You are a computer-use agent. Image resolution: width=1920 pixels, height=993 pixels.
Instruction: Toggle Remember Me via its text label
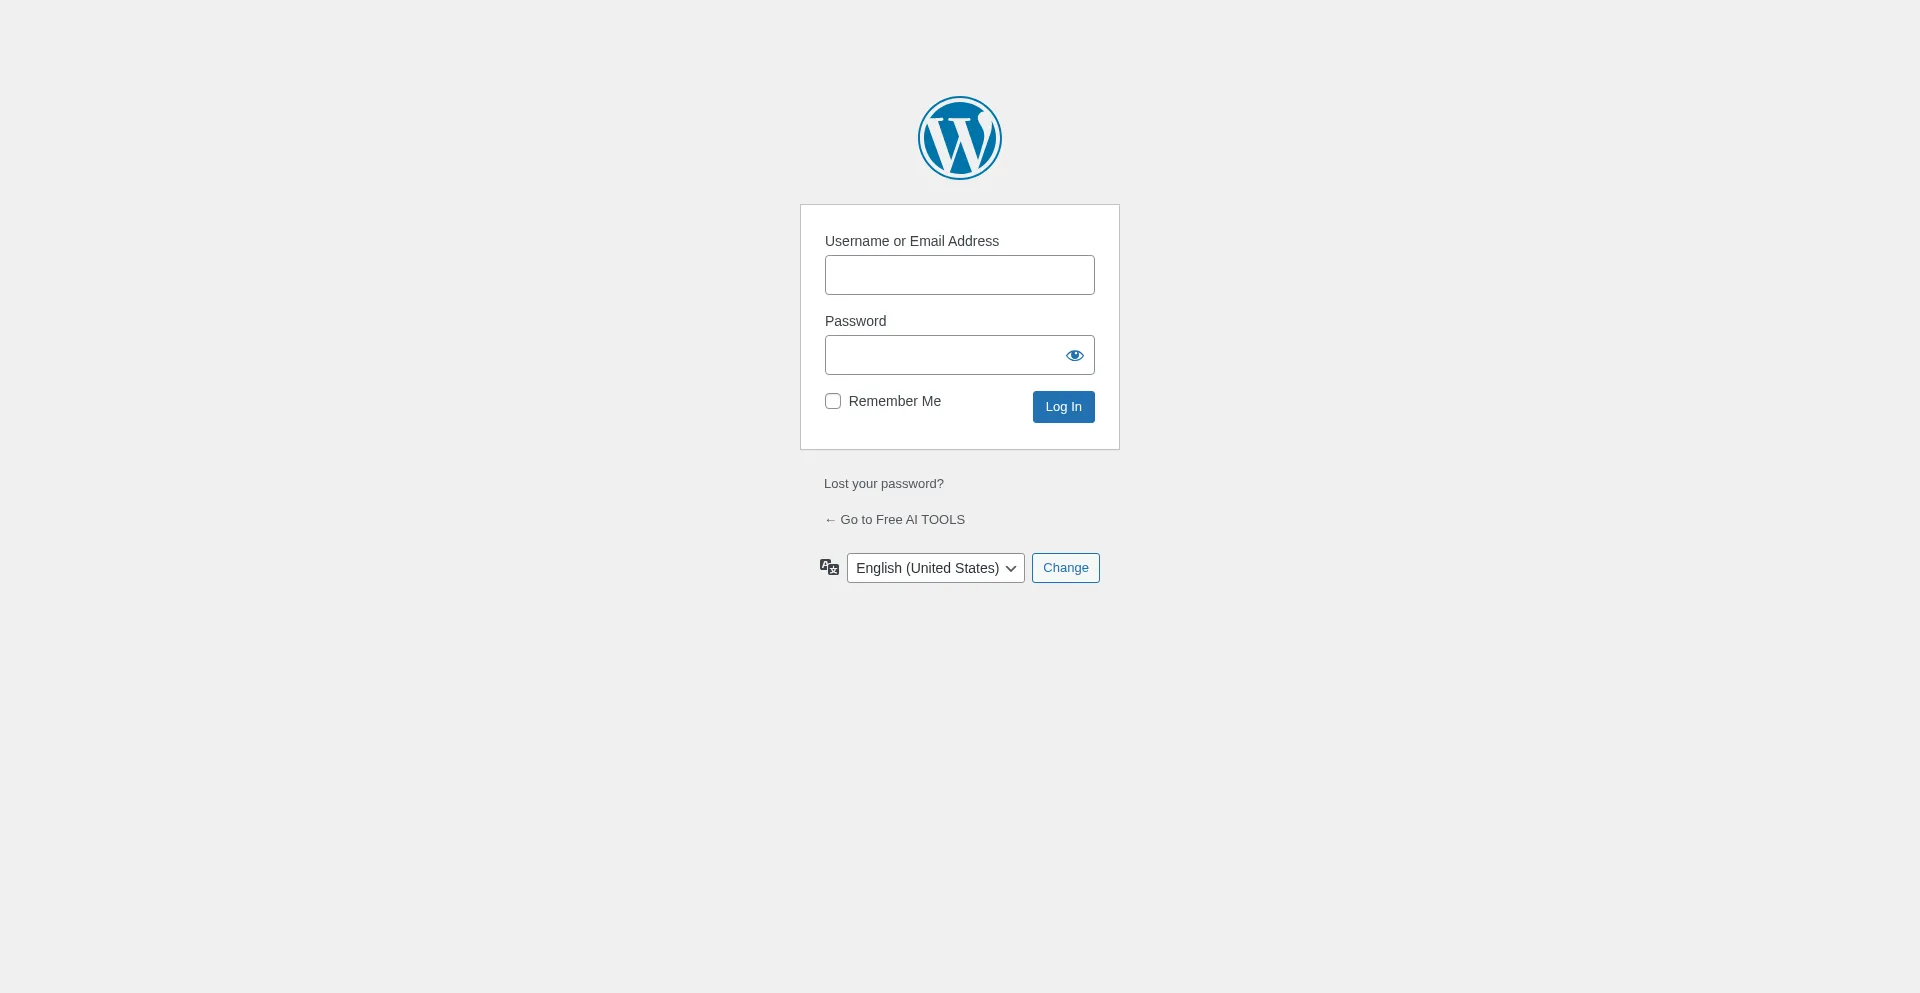click(895, 401)
